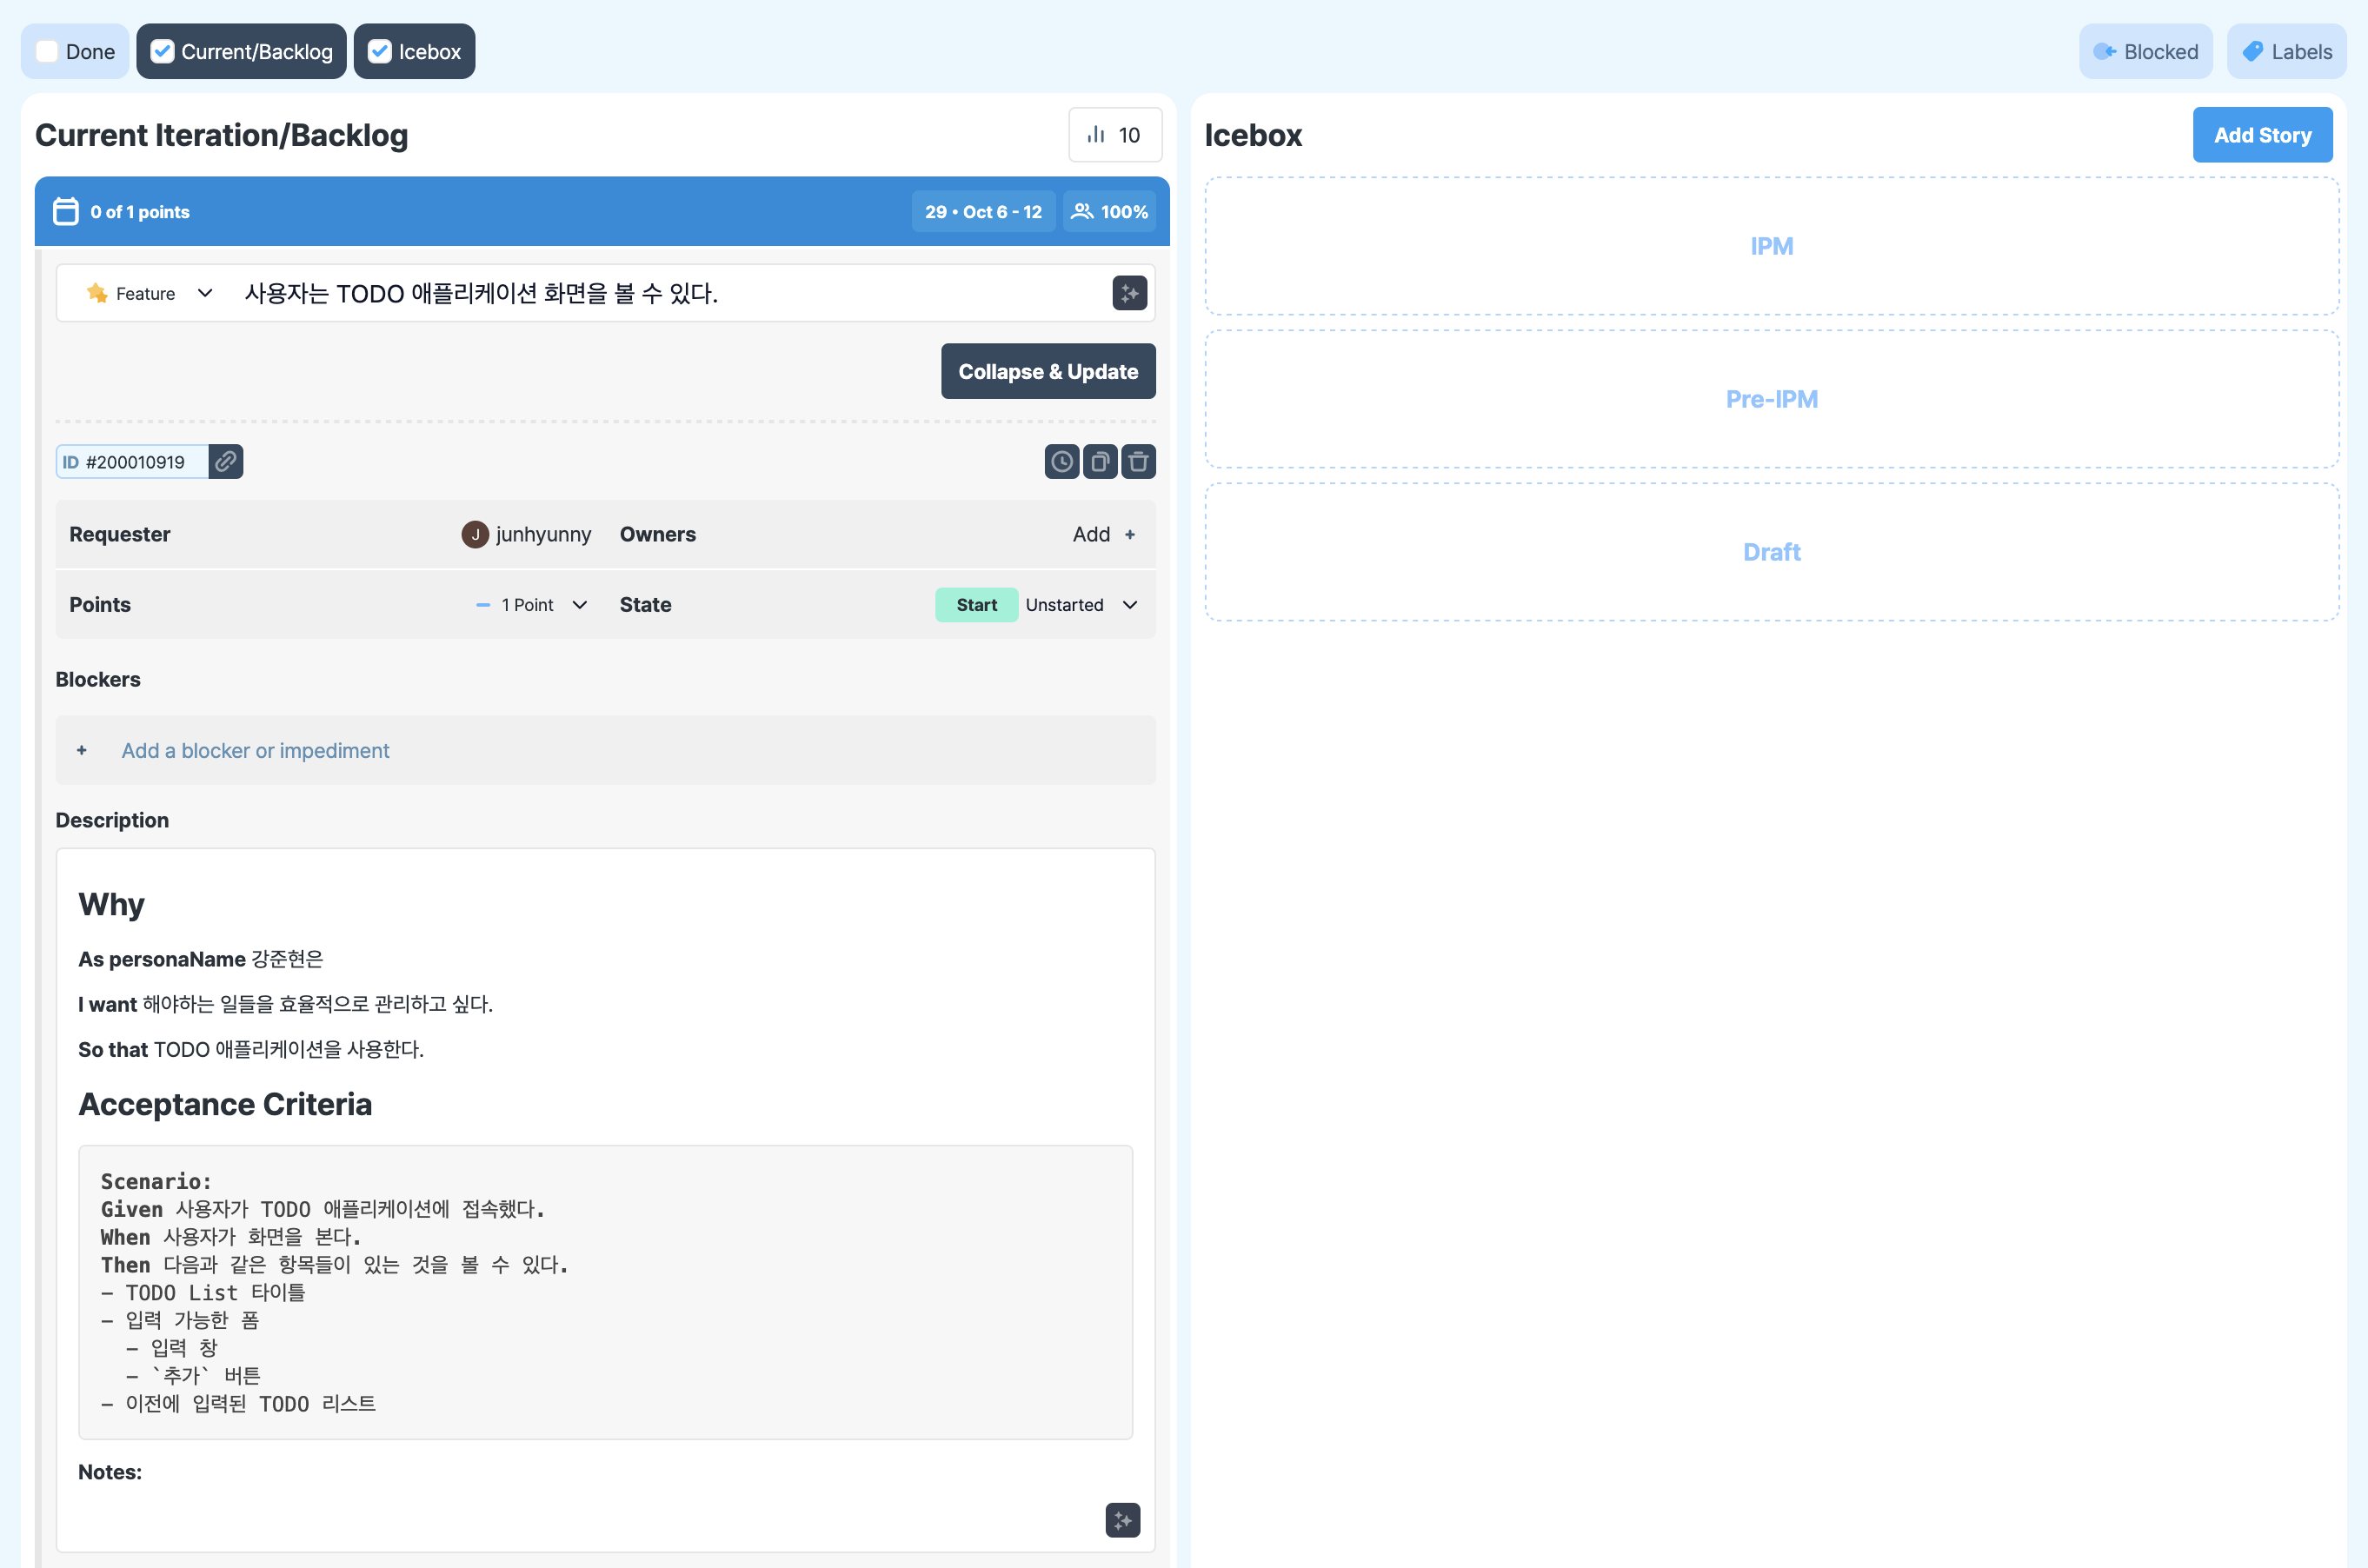Click the iteration calendar icon

66,211
